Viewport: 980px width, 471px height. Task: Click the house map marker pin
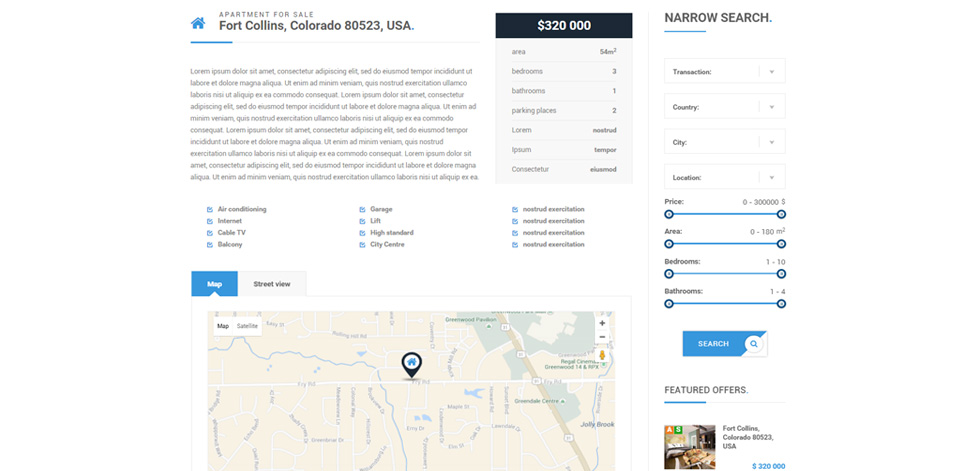411,365
